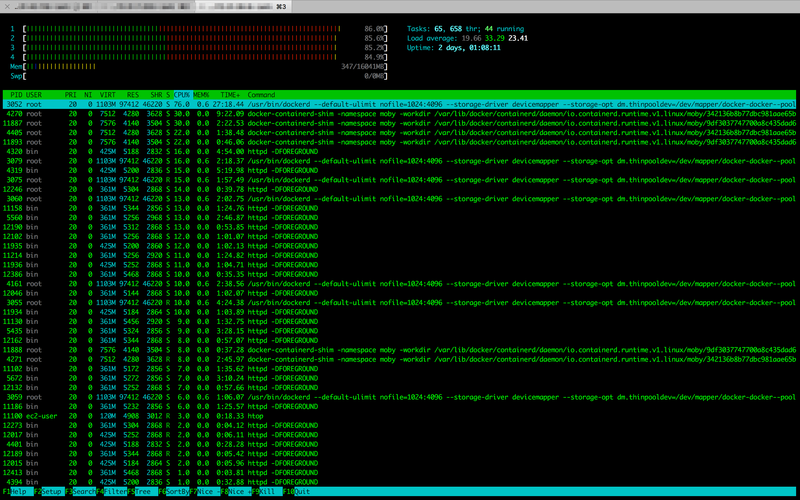Click the PRI column header

pos(70,95)
